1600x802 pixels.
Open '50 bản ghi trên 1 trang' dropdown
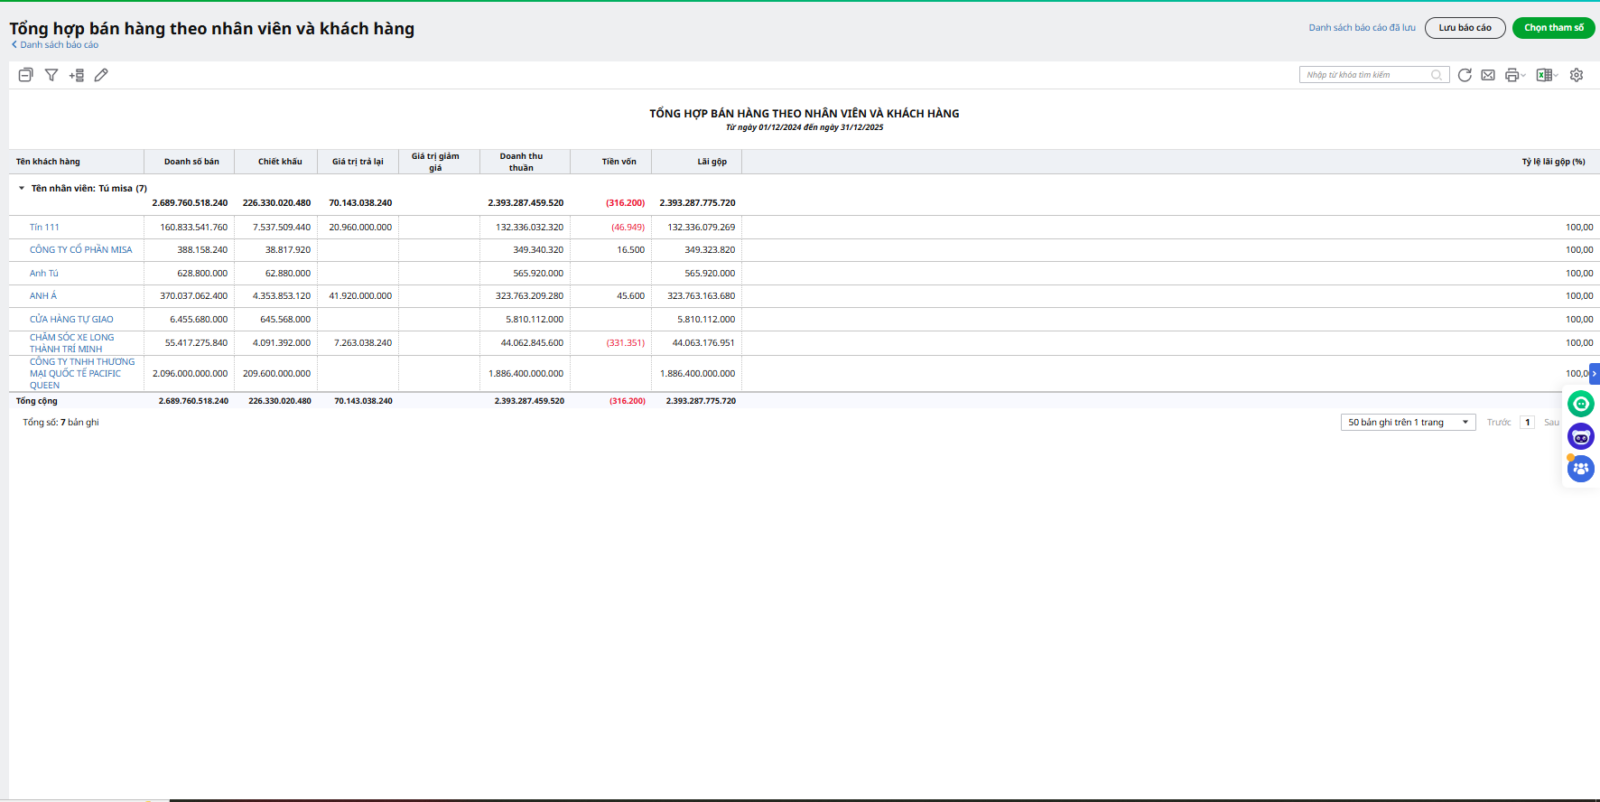click(x=1407, y=422)
